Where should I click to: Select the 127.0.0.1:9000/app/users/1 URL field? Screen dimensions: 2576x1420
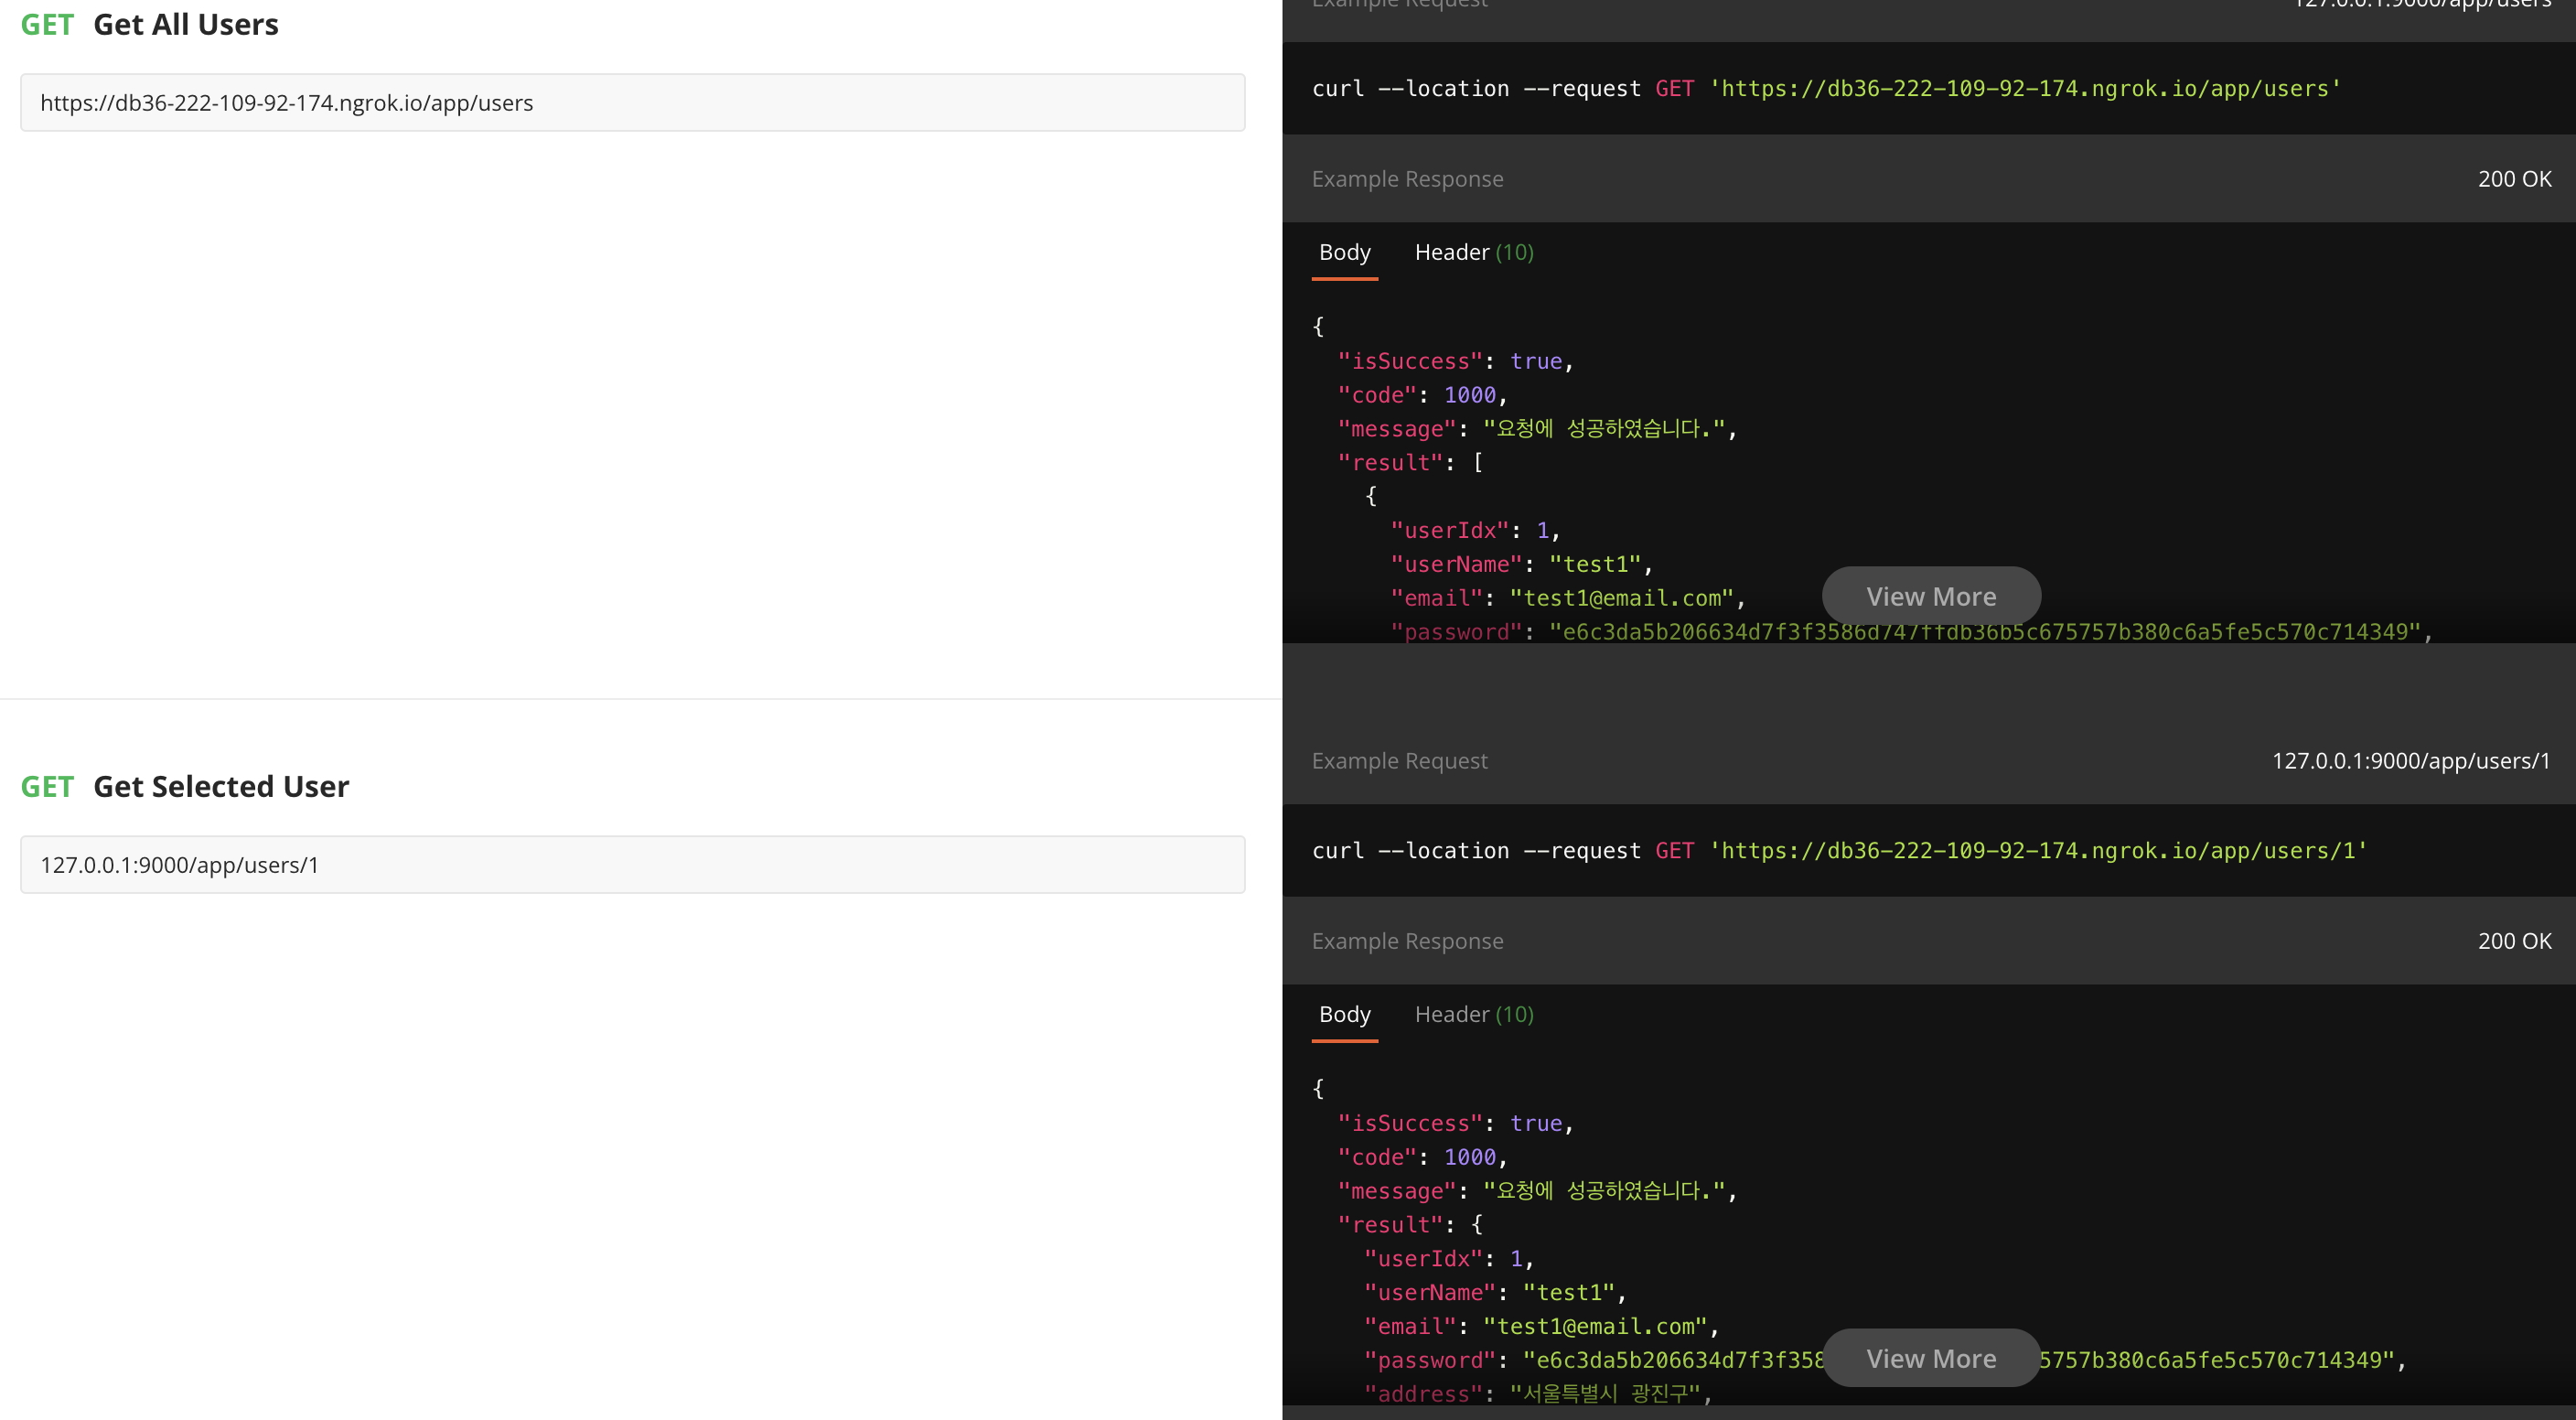(633, 864)
